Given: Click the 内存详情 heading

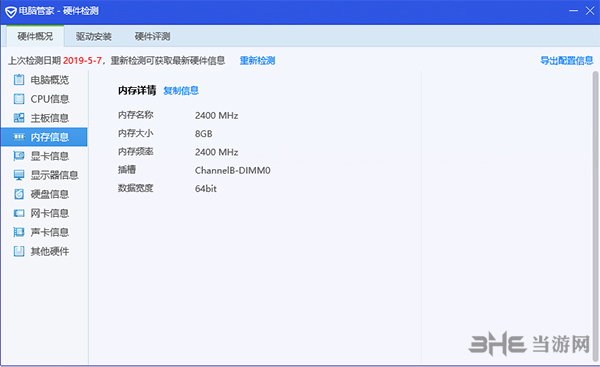Looking at the screenshot, I should click(x=137, y=91).
